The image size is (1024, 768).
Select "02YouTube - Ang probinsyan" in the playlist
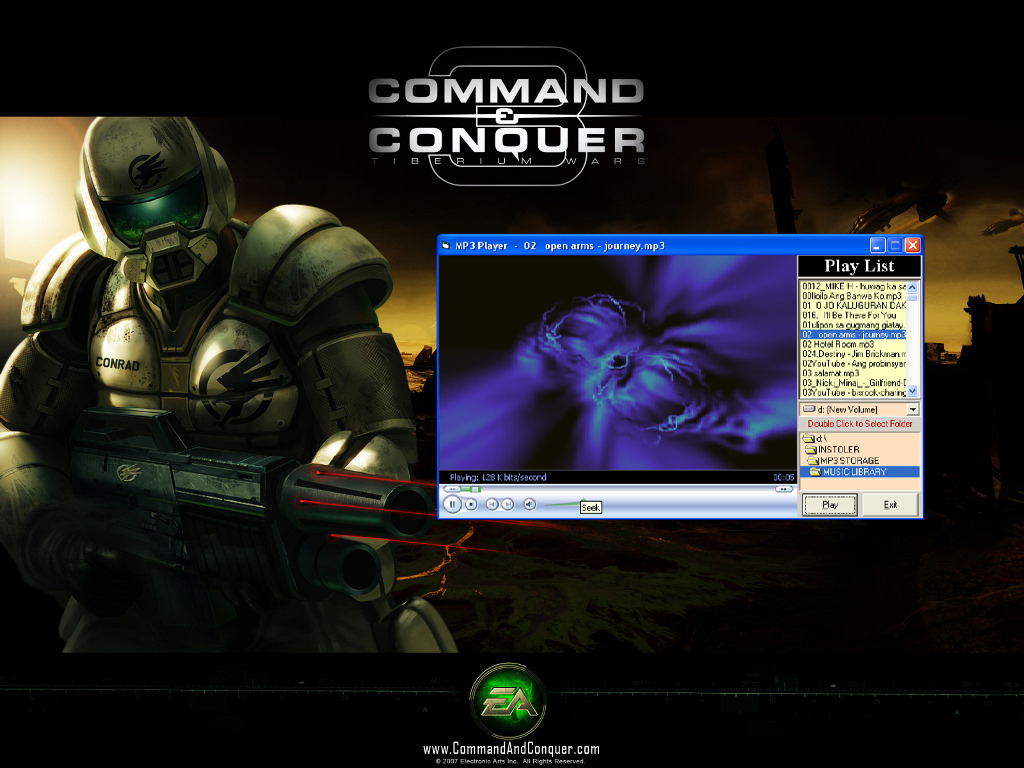(854, 364)
